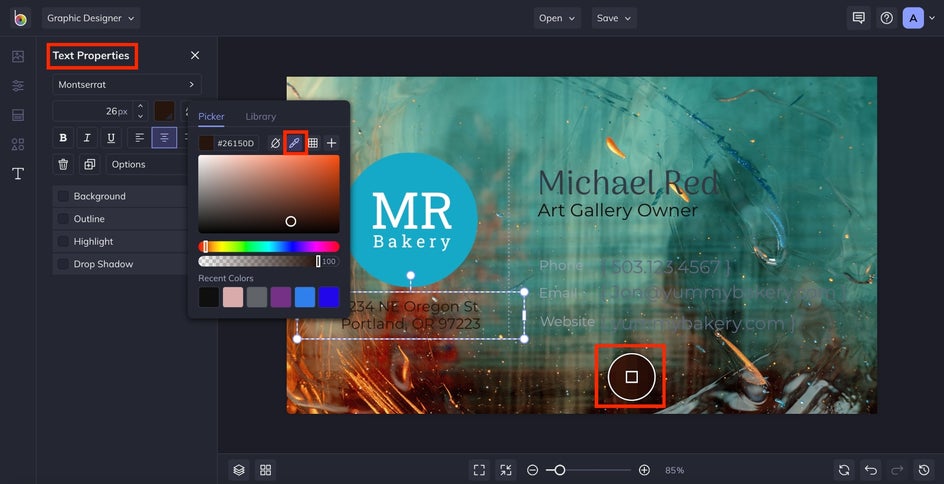944x484 pixels.
Task: Click the no-color transparent icon
Action: pyautogui.click(x=275, y=143)
